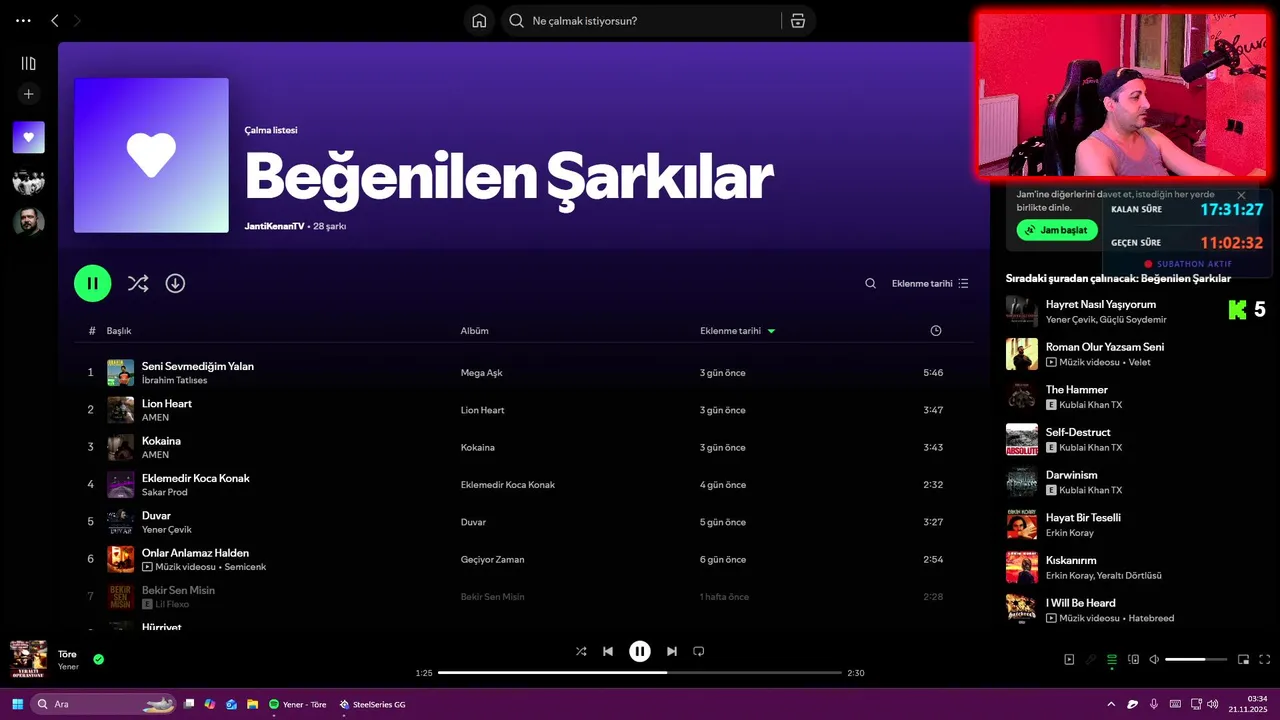Viewport: 1280px width, 720px height.
Task: Select Eklemedir Koca Konak track title
Action: click(196, 478)
